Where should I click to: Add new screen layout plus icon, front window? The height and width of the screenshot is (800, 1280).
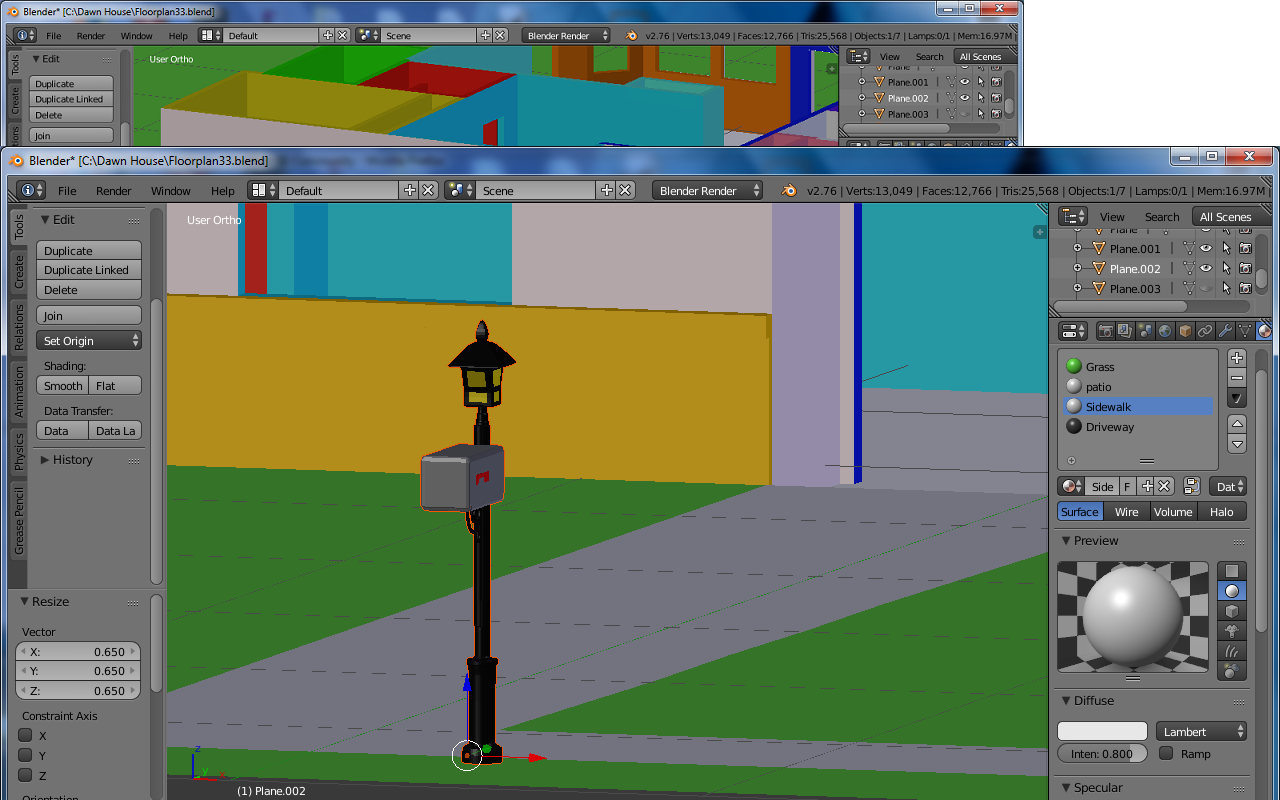point(409,190)
